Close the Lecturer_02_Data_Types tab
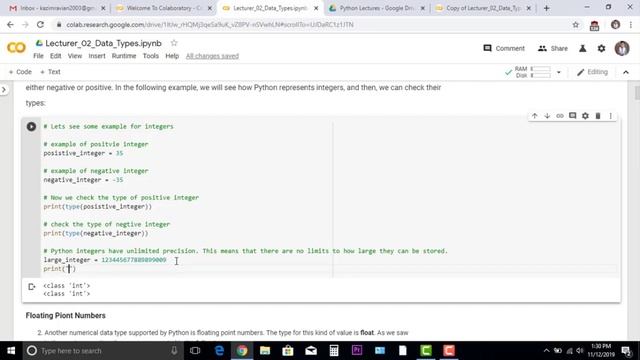Viewport: 640px width, 360px height. (x=316, y=8)
